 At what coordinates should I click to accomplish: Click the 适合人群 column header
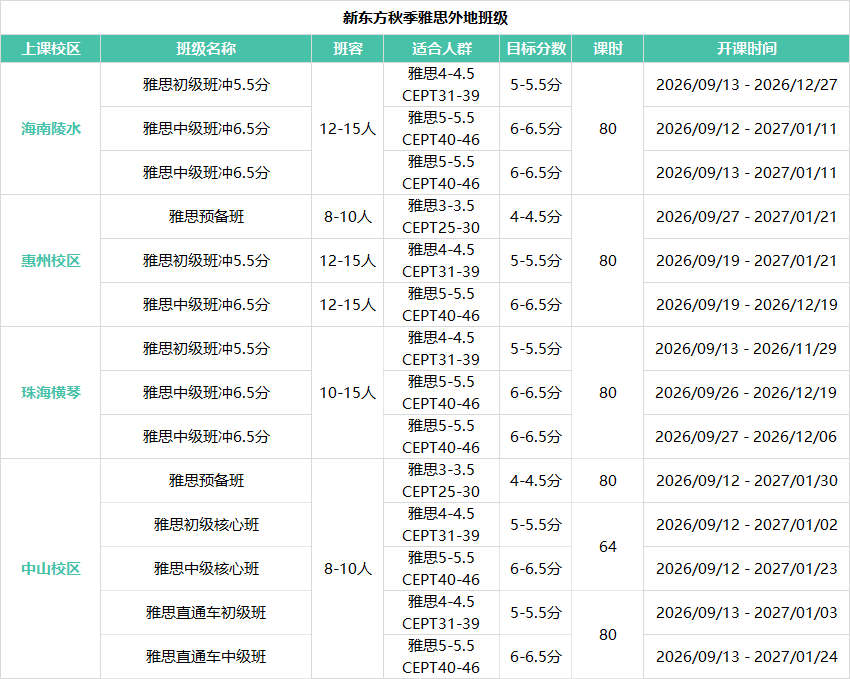441,49
